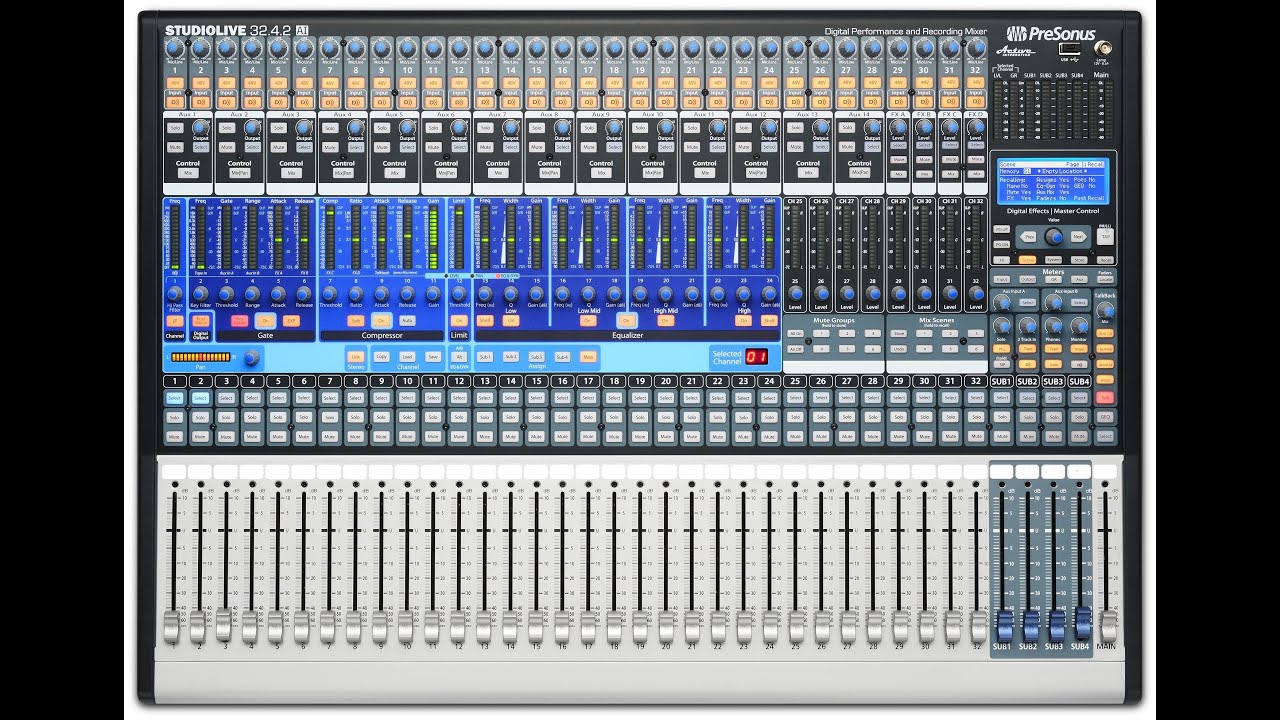Click the Phones level knob
1280x720 pixels.
[1053, 325]
